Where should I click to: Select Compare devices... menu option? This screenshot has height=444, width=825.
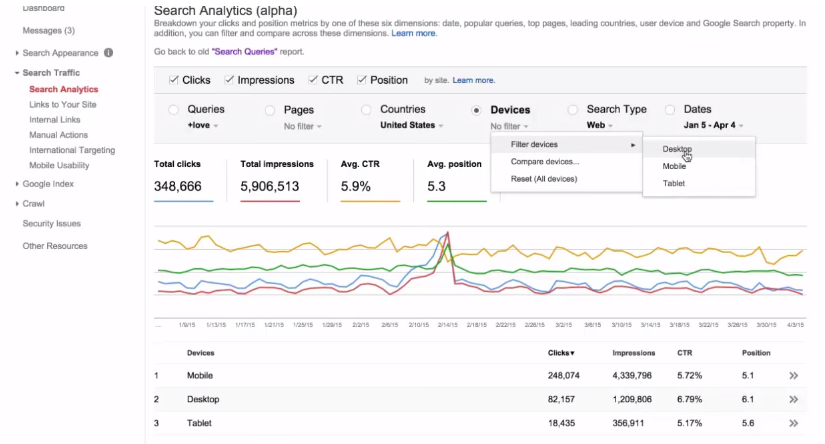pos(544,162)
